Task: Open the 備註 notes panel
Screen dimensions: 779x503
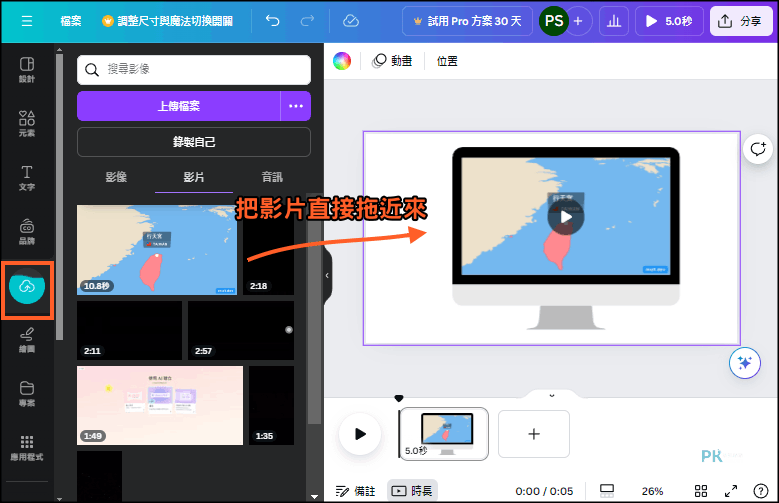Action: tap(356, 491)
